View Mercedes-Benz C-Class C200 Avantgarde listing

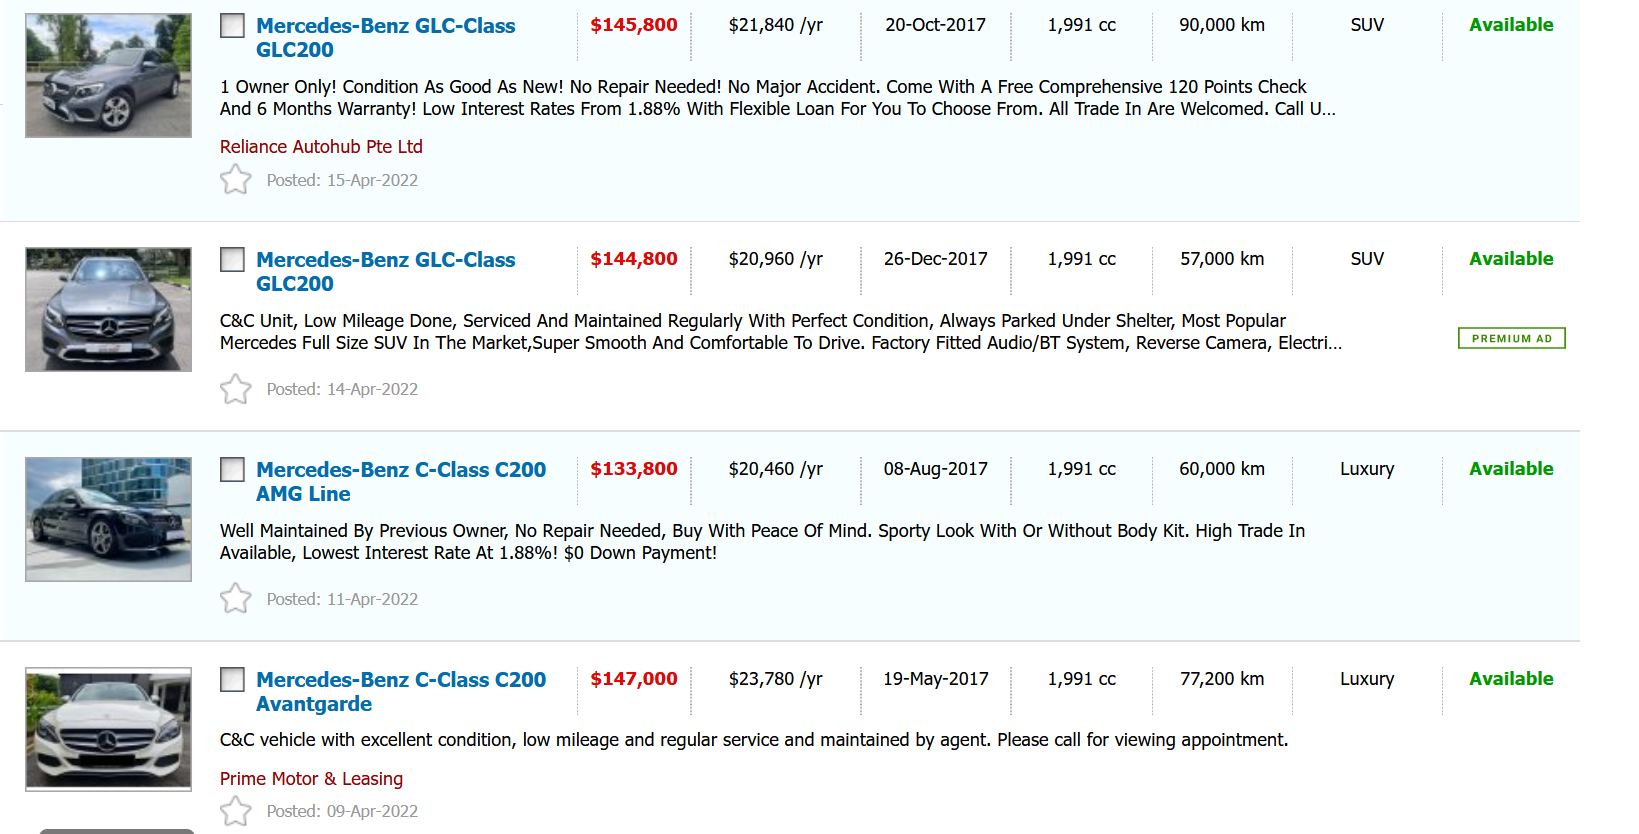(400, 692)
